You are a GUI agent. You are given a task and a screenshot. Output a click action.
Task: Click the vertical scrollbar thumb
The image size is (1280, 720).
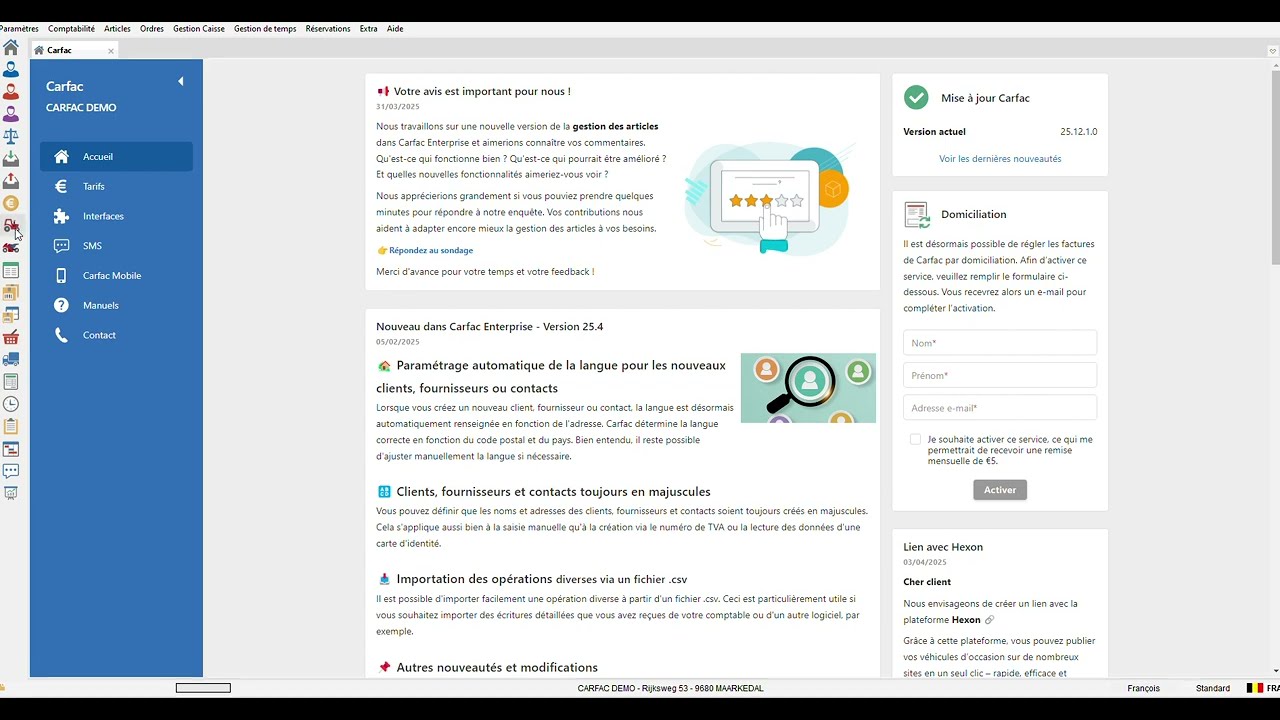tap(1274, 167)
